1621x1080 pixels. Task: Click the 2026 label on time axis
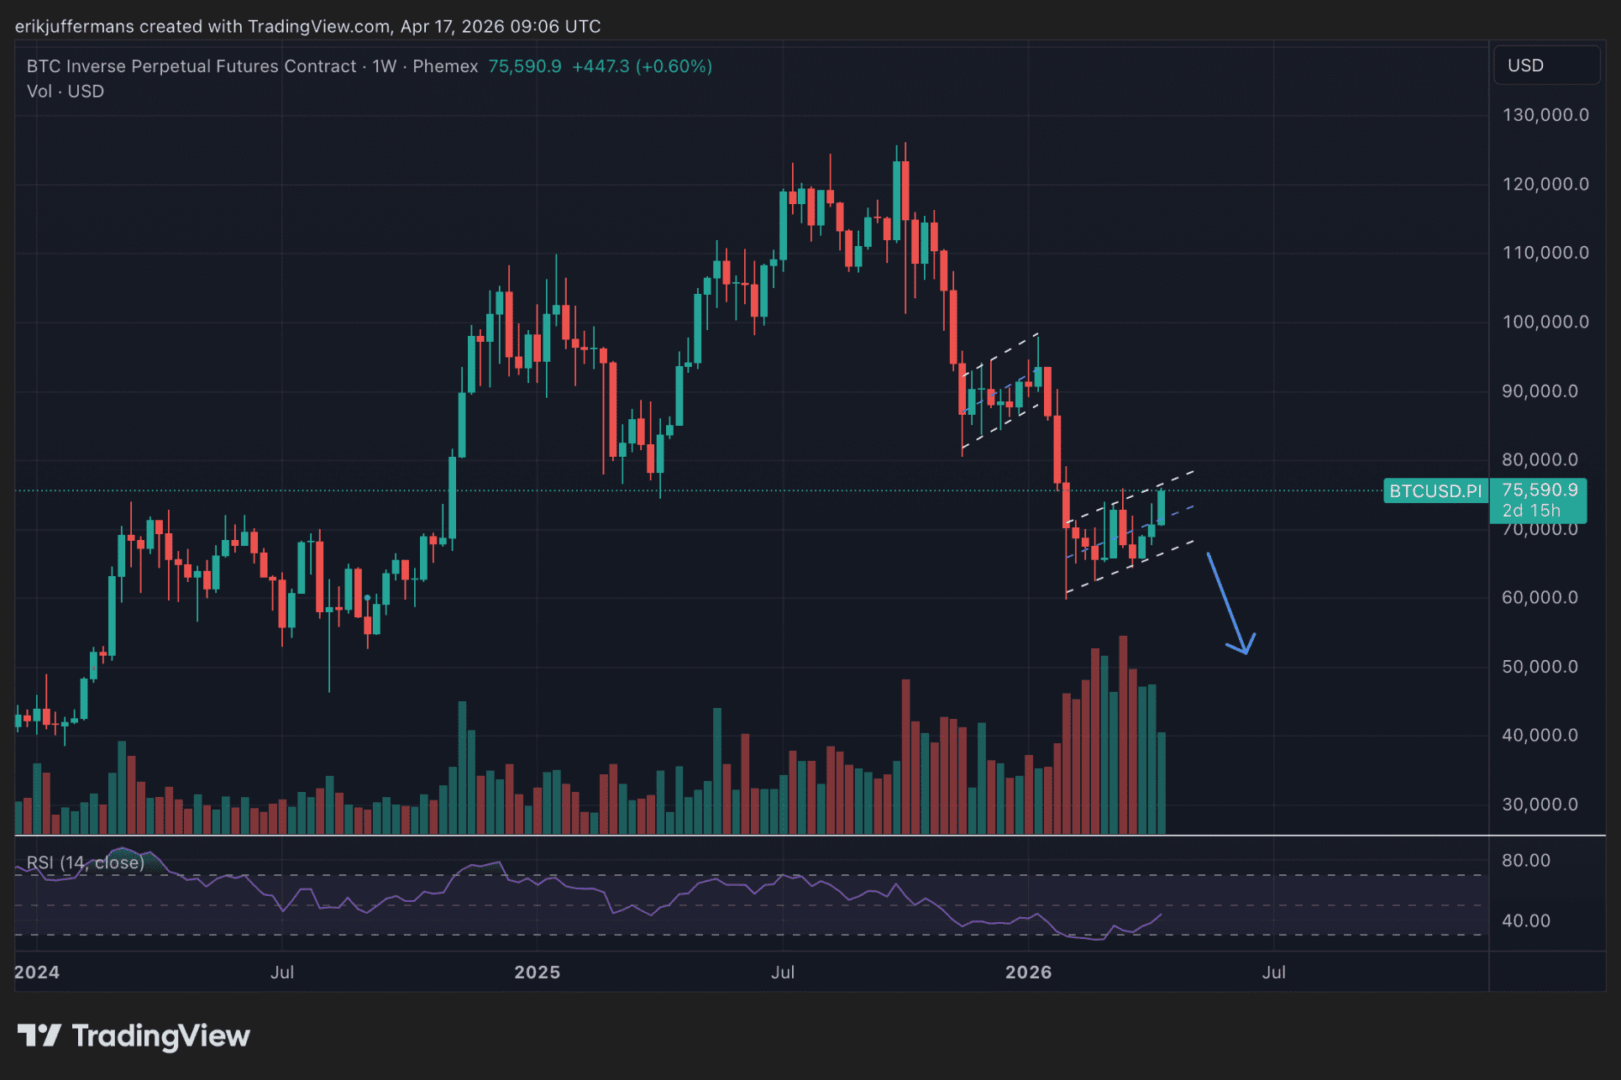pos(1028,972)
